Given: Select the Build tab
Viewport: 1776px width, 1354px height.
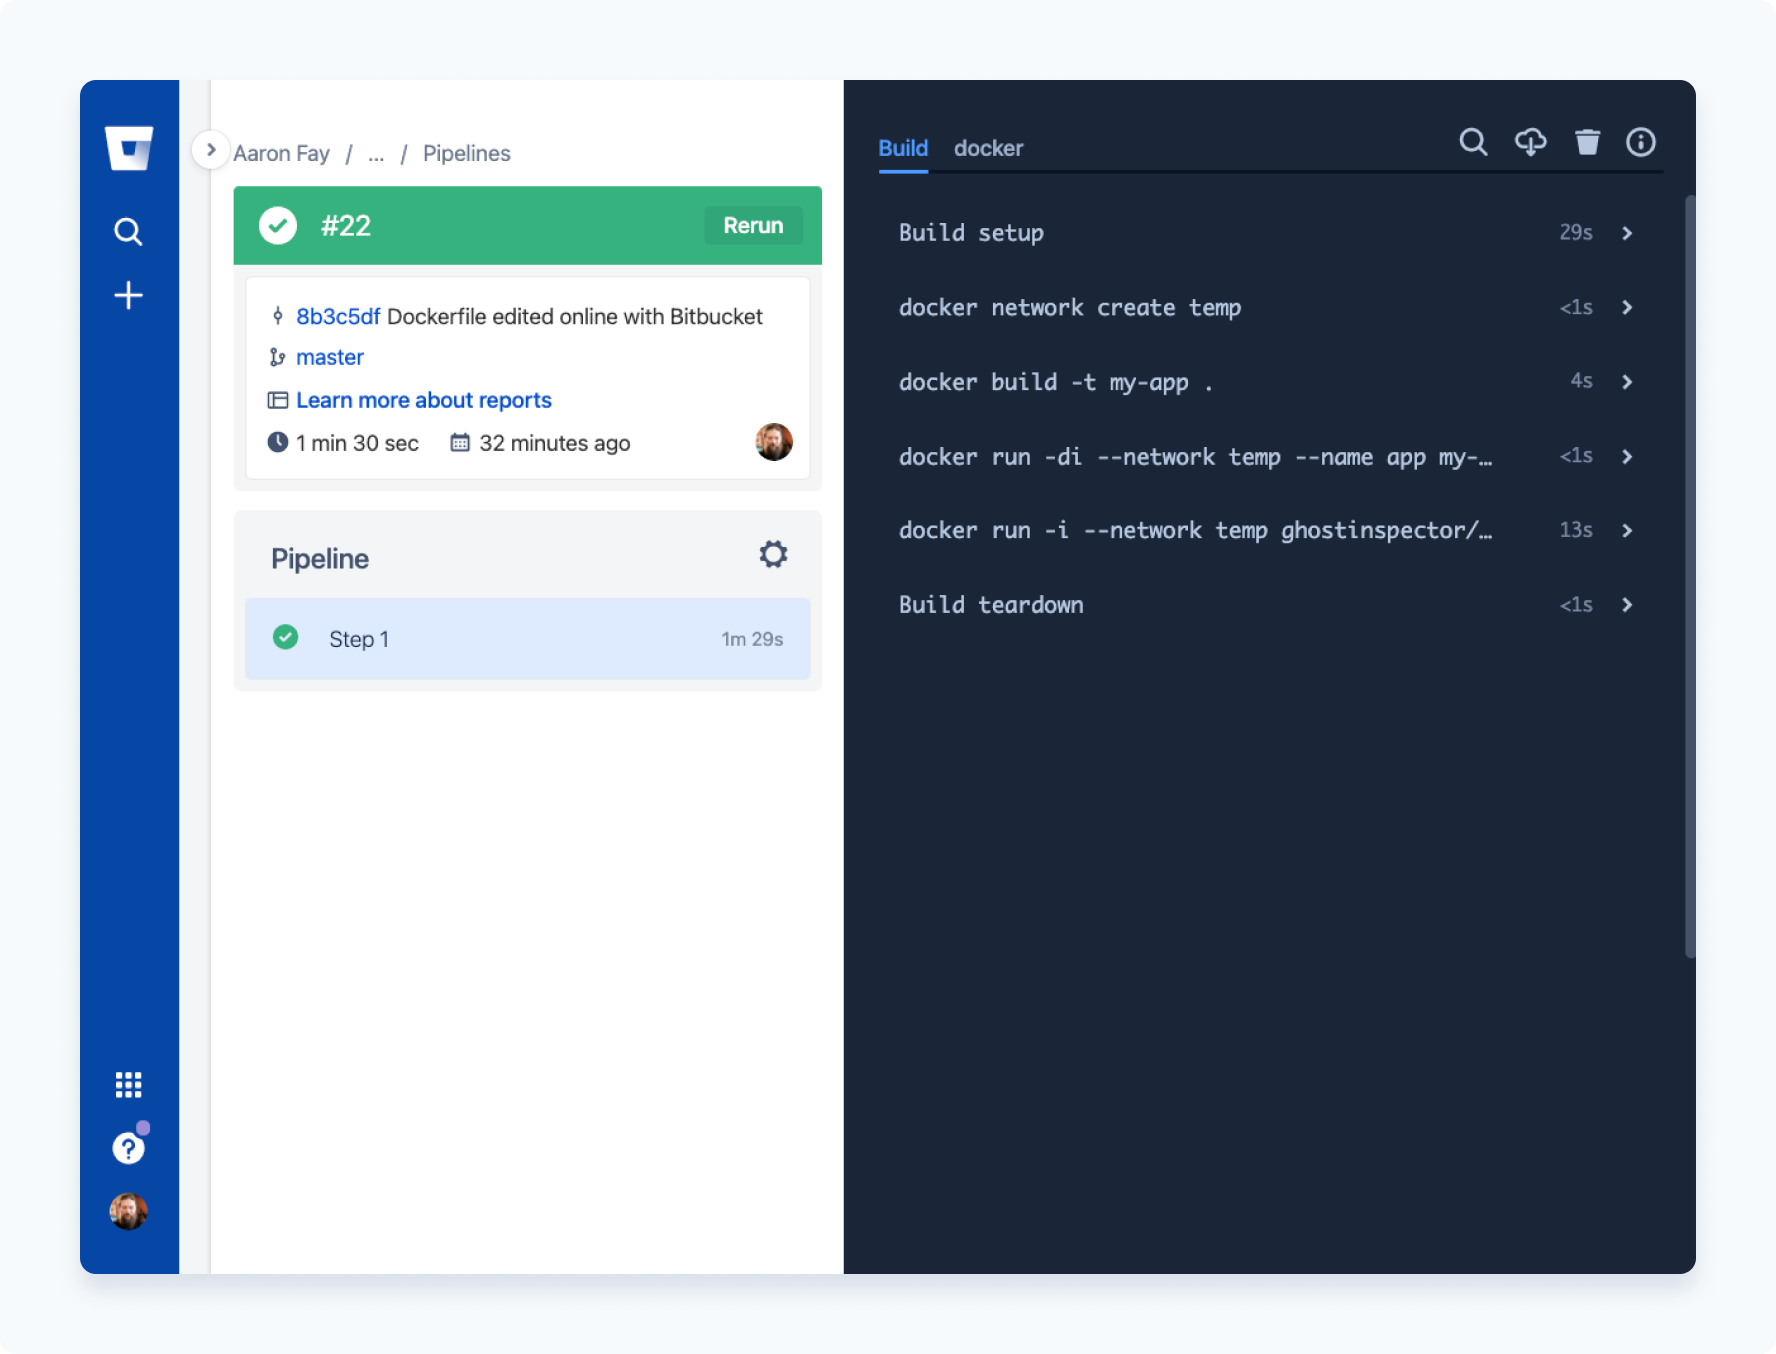Looking at the screenshot, I should (902, 148).
